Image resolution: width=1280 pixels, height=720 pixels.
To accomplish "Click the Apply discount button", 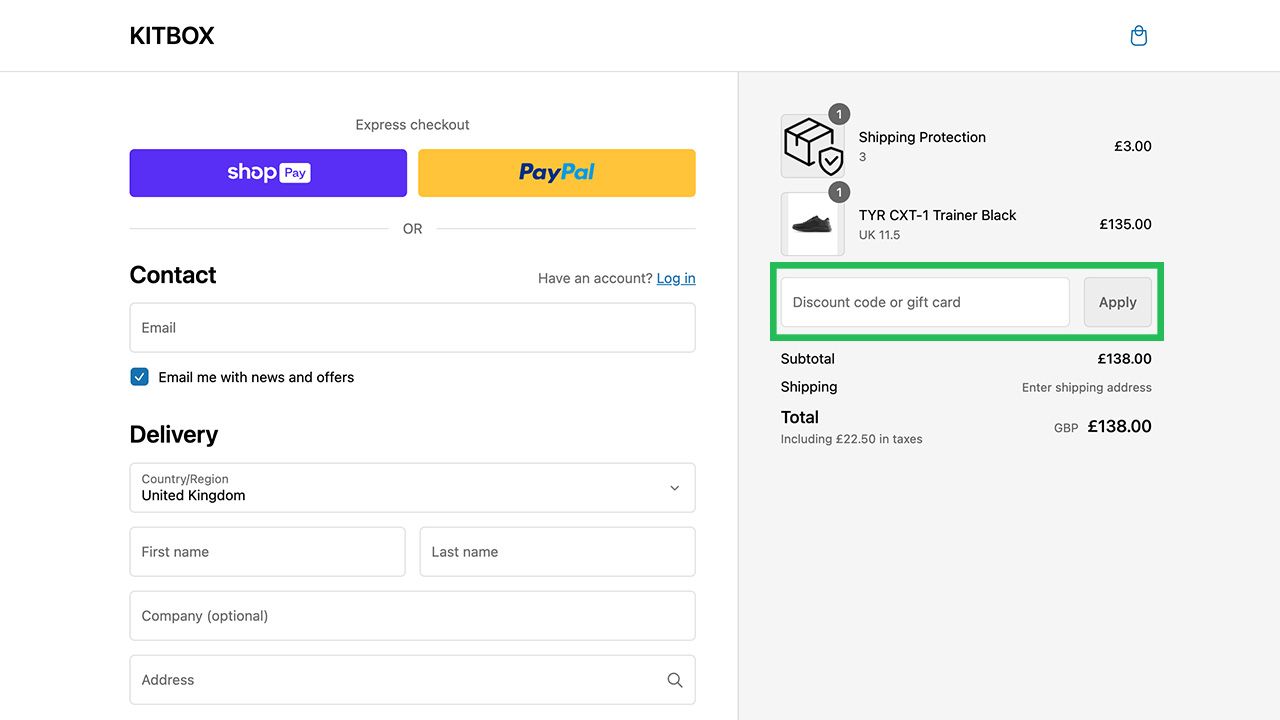I will 1118,302.
